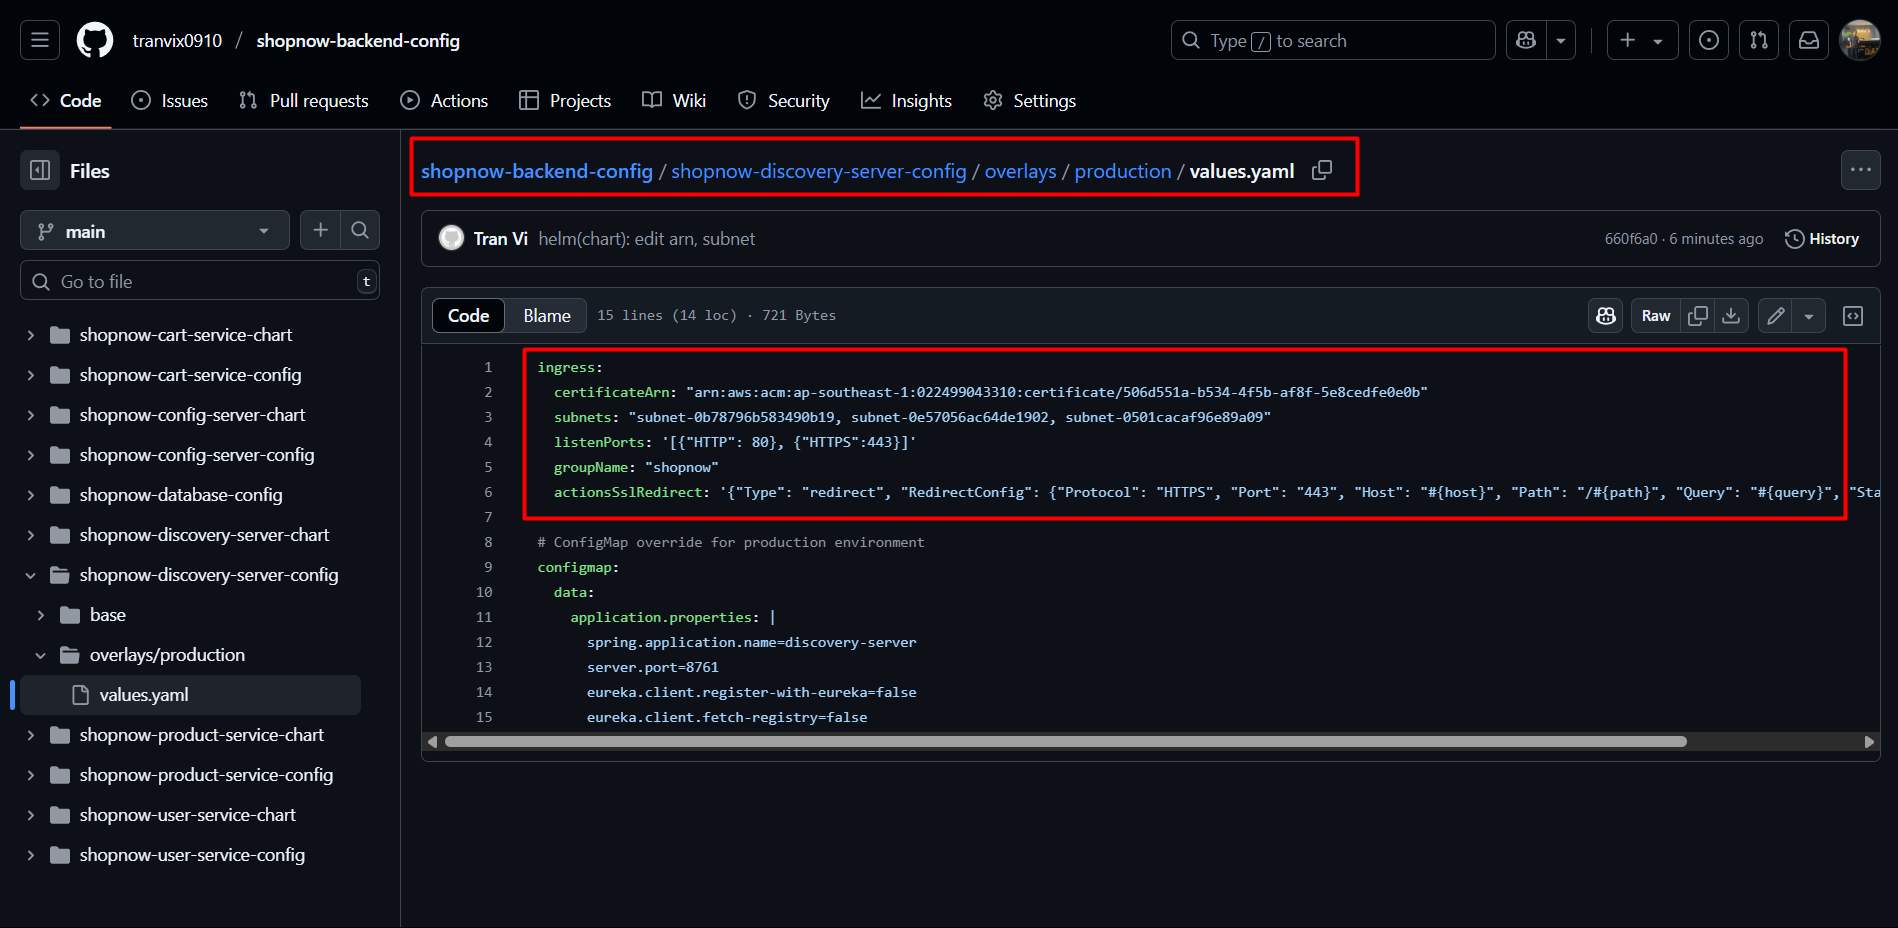Switch to Blame view
1898x928 pixels.
(546, 316)
